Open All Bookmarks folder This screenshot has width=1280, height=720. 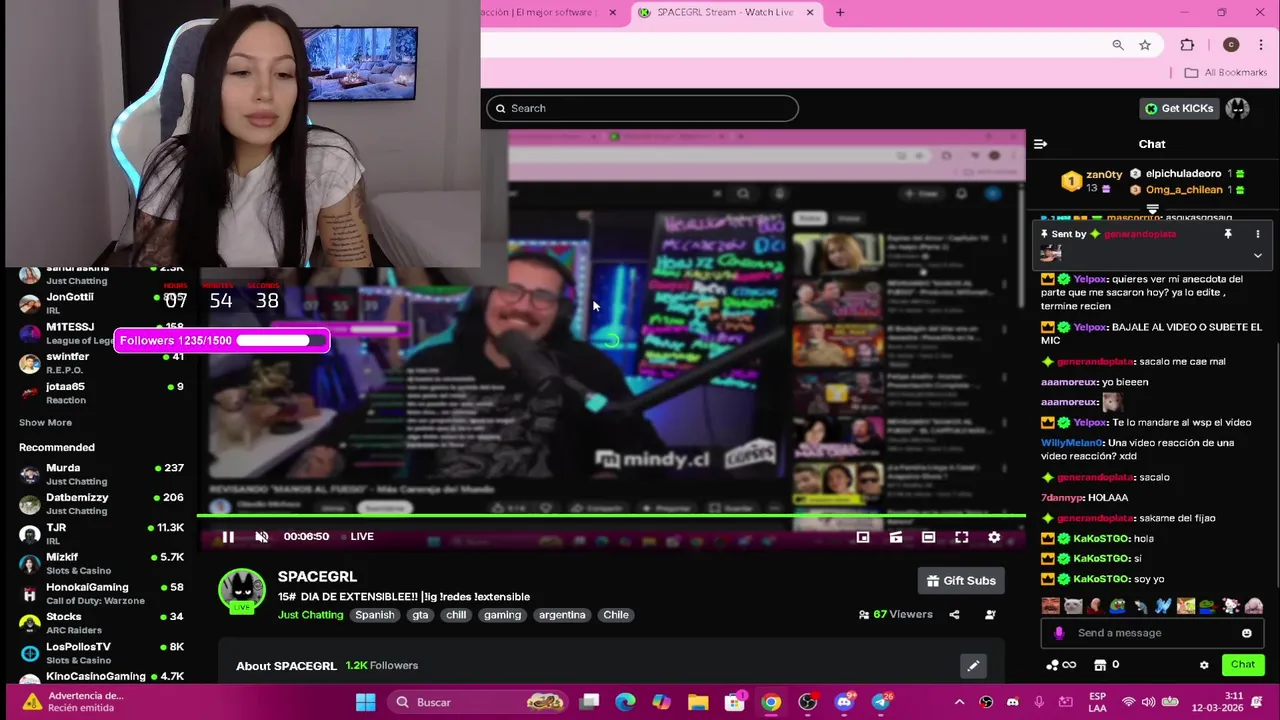click(x=1226, y=72)
